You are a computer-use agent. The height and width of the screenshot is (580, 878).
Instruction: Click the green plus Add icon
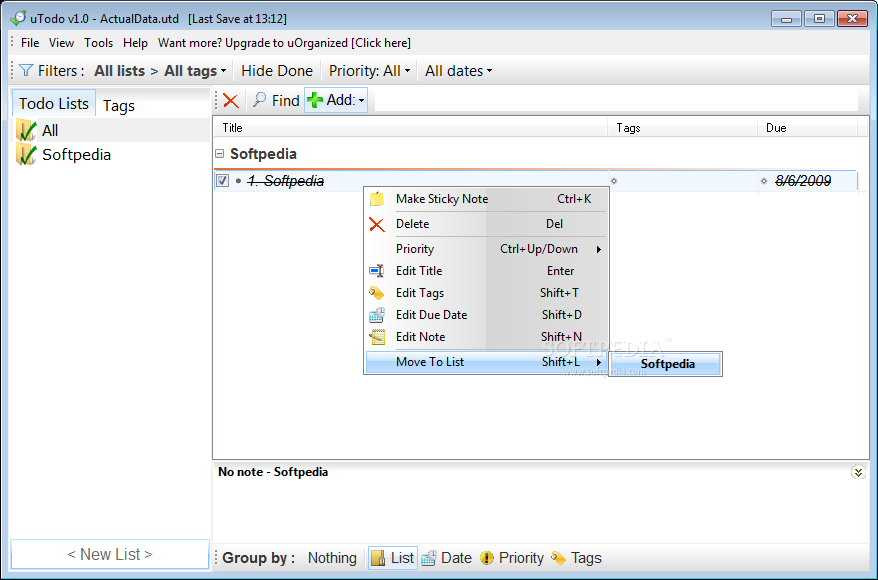click(315, 100)
